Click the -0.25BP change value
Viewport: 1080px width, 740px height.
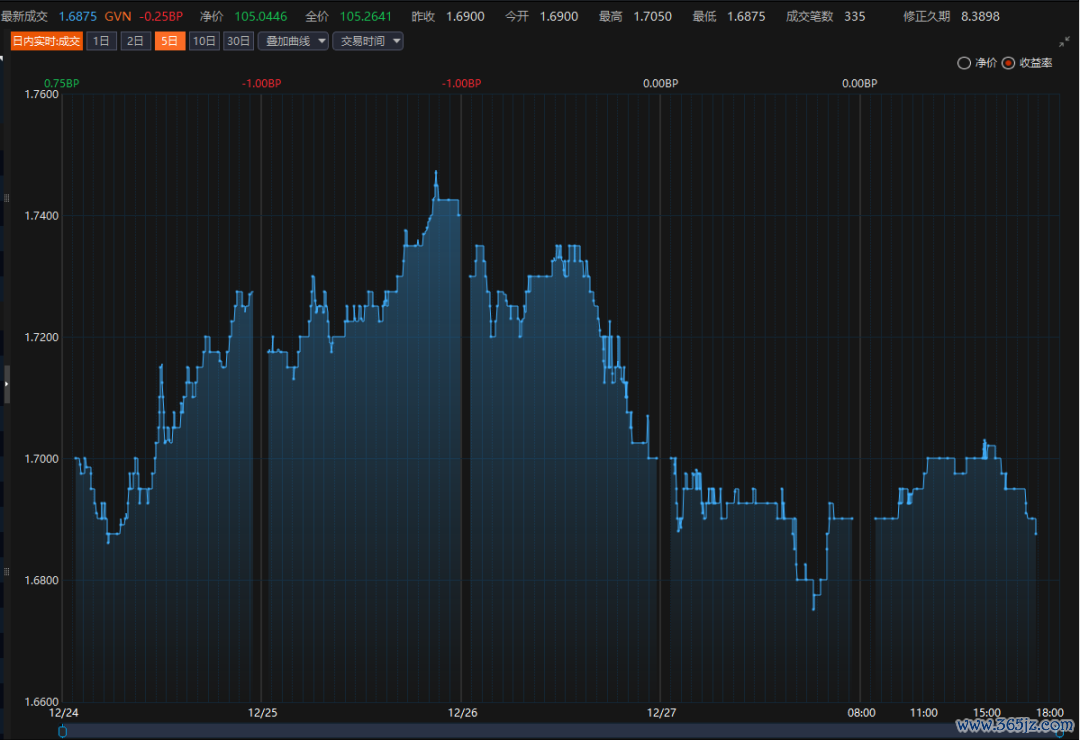(x=161, y=17)
